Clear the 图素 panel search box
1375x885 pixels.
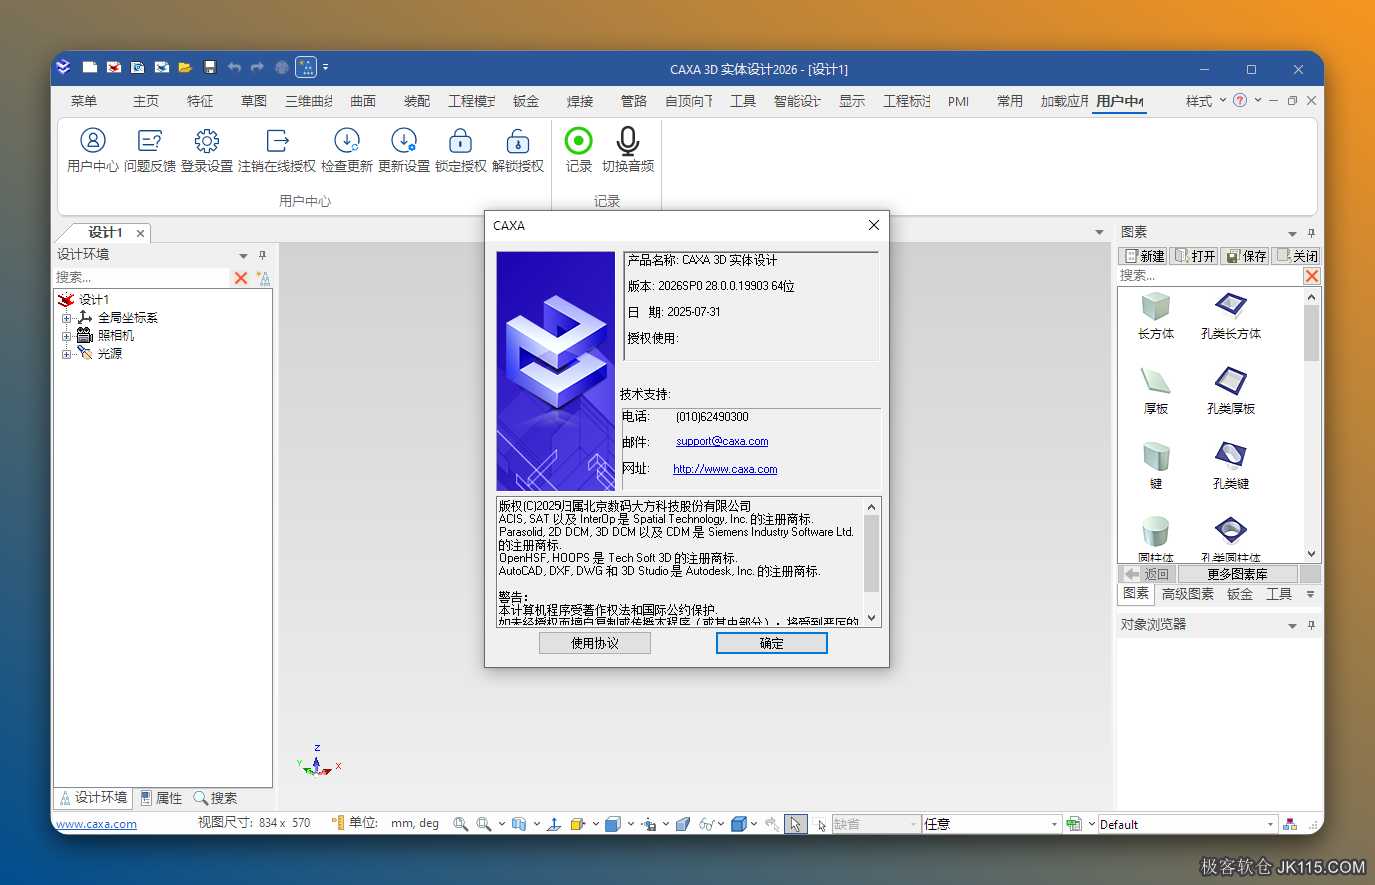(1312, 276)
